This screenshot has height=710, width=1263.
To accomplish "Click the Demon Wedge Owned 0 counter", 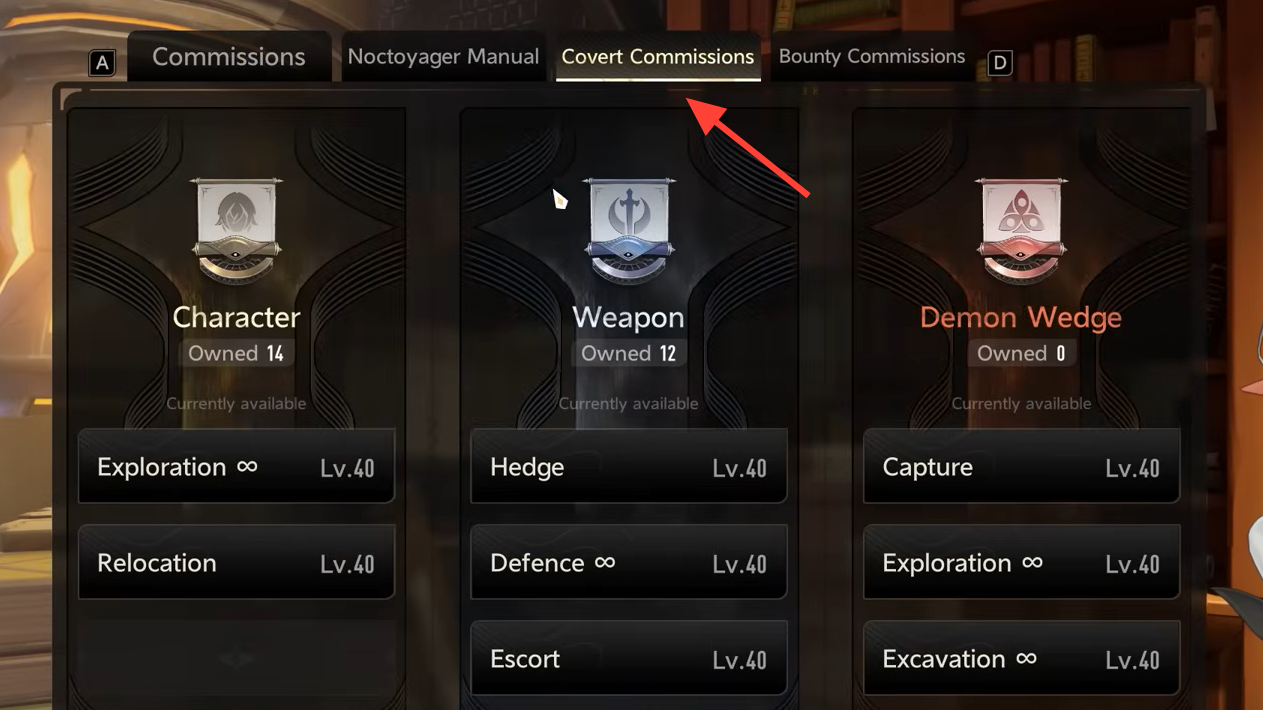I will point(1021,354).
